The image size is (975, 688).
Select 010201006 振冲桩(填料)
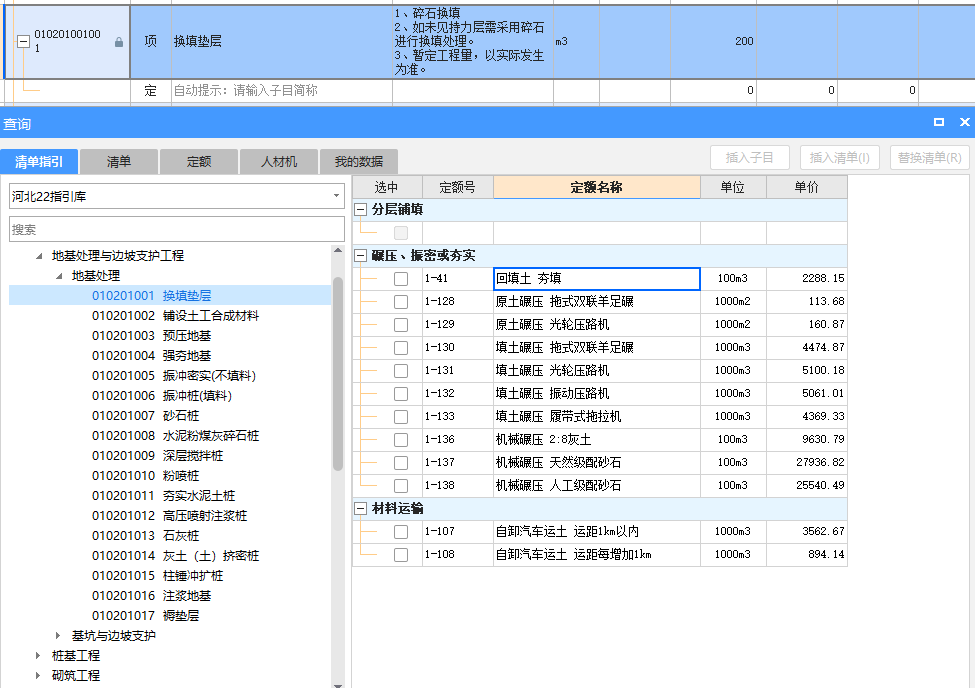point(162,396)
